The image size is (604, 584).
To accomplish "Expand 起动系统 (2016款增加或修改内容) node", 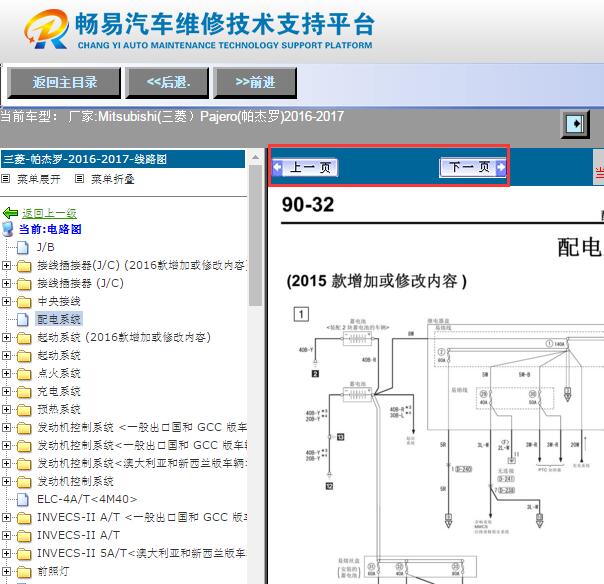I will click(6, 337).
